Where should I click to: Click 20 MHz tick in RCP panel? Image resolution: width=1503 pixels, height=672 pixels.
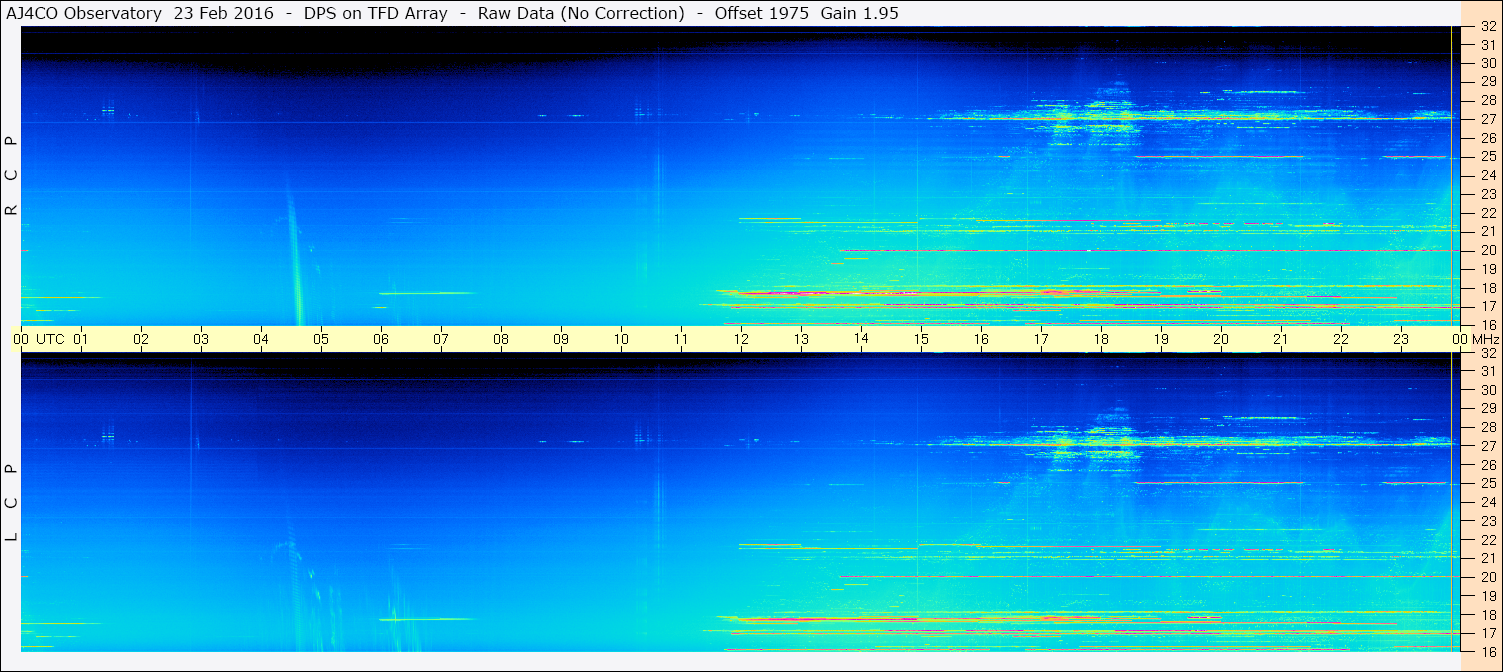tap(1487, 250)
